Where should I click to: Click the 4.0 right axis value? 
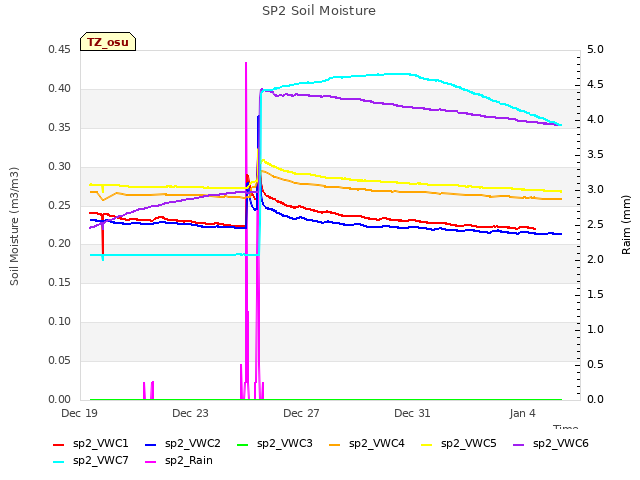pos(595,120)
